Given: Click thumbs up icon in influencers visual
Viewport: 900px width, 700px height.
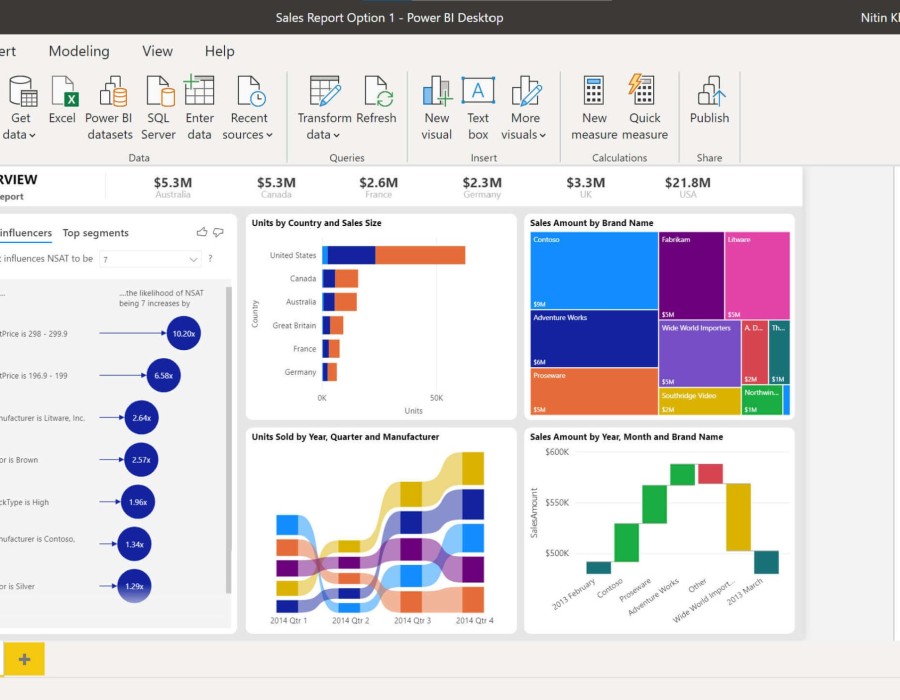Looking at the screenshot, I should [x=202, y=232].
